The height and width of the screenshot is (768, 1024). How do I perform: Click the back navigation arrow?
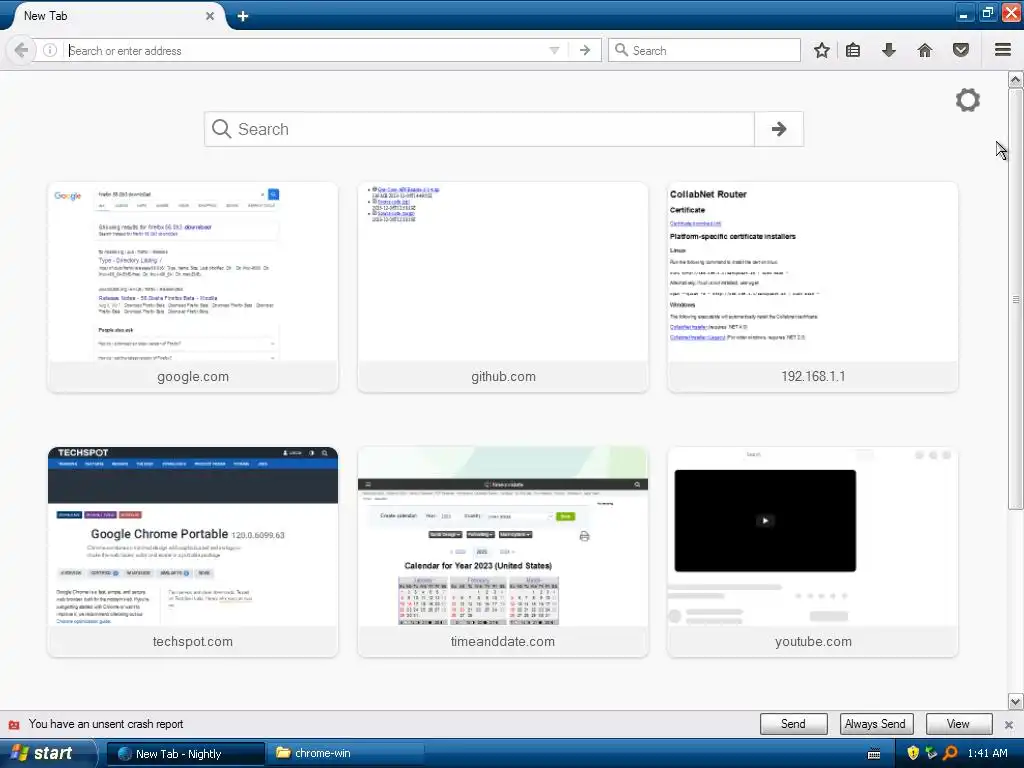tap(21, 50)
